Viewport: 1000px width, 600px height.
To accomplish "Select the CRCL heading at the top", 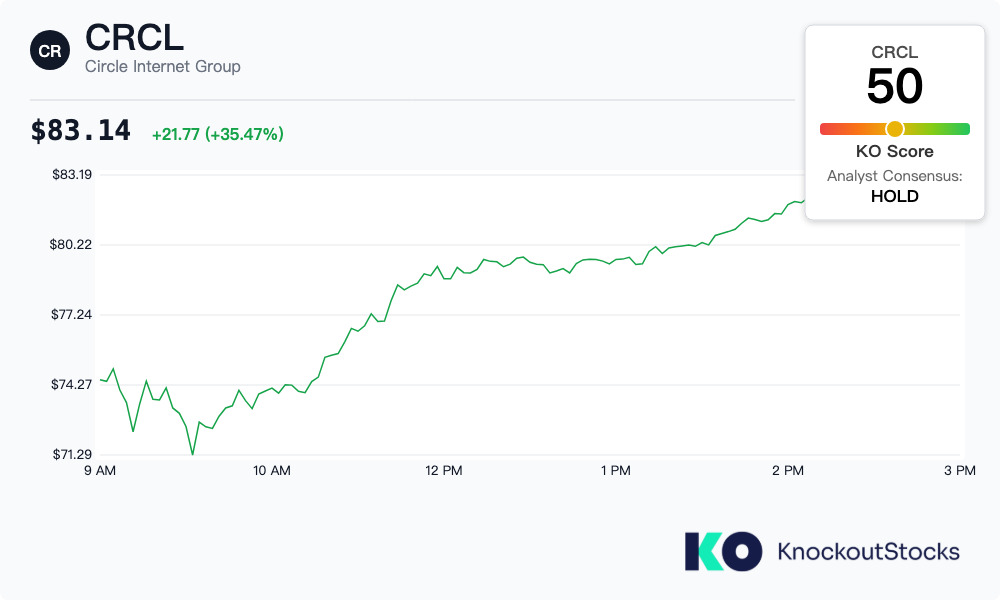I will pyautogui.click(x=133, y=40).
